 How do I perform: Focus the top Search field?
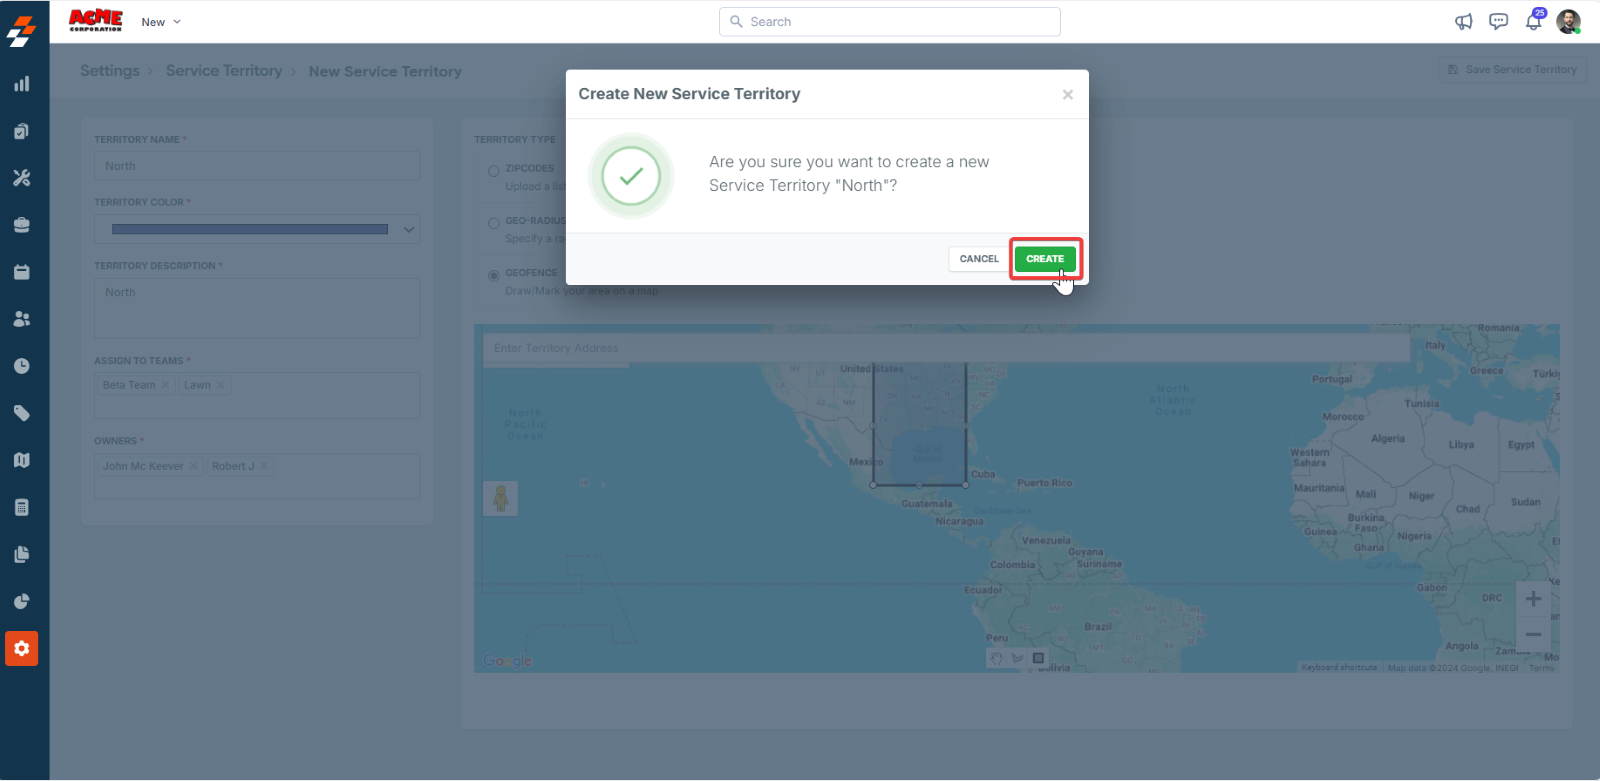tap(890, 22)
